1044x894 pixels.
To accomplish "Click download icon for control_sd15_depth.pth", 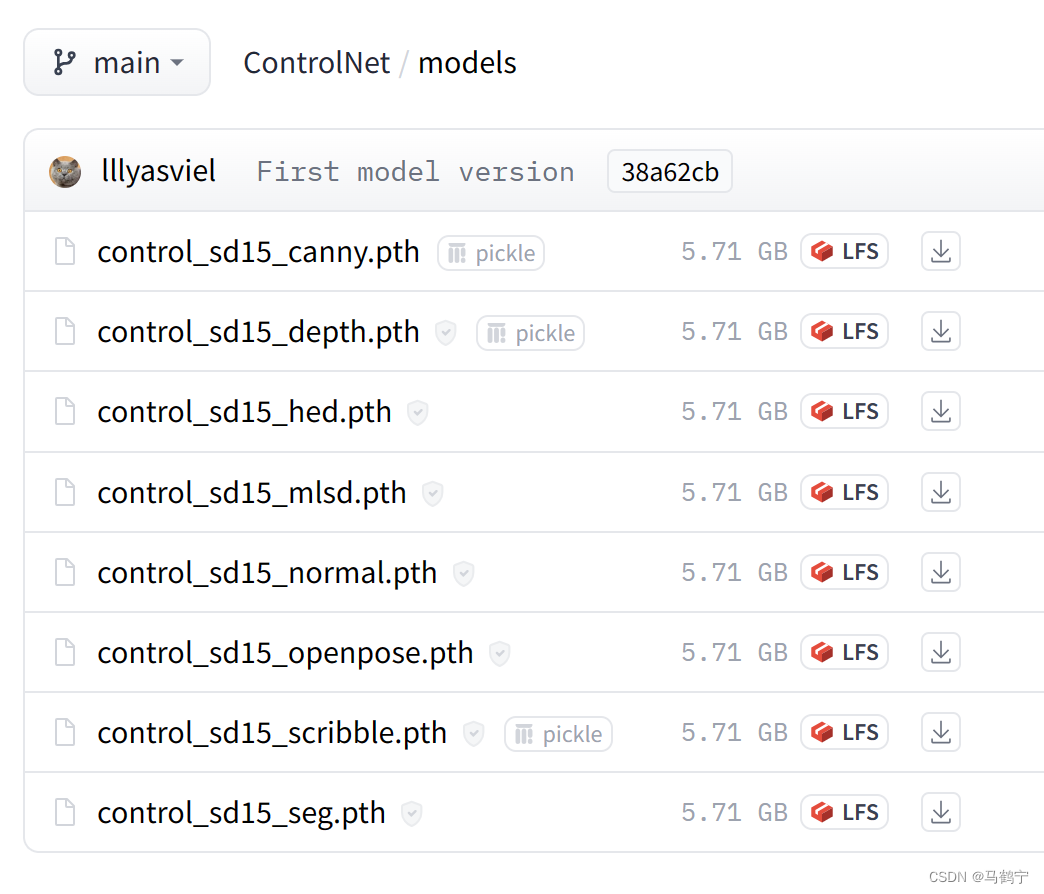I will [x=940, y=332].
